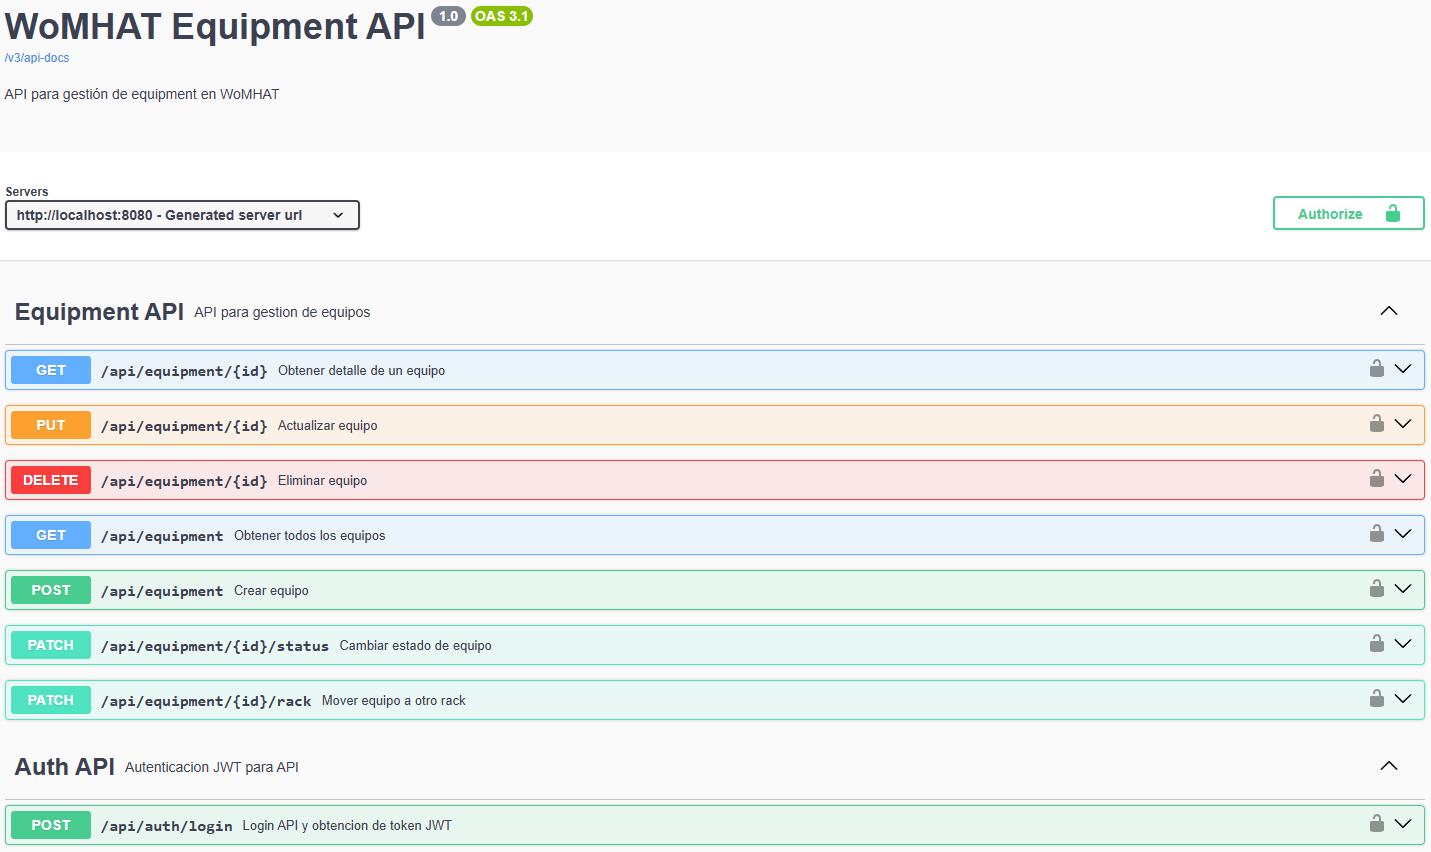The image size is (1431, 852).
Task: Click the PATCH badge for Cambiar estado de equipo
Action: 51,645
